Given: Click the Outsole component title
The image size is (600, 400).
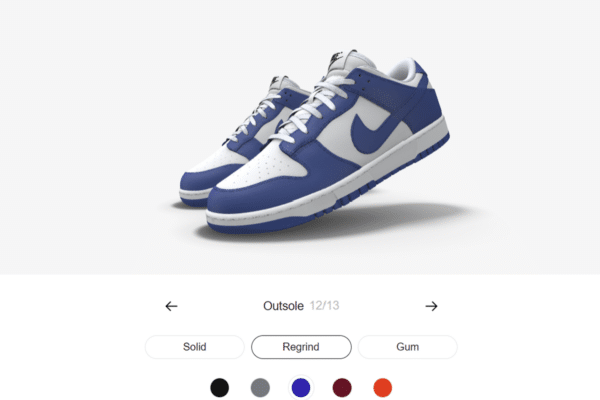Looking at the screenshot, I should [283, 306].
